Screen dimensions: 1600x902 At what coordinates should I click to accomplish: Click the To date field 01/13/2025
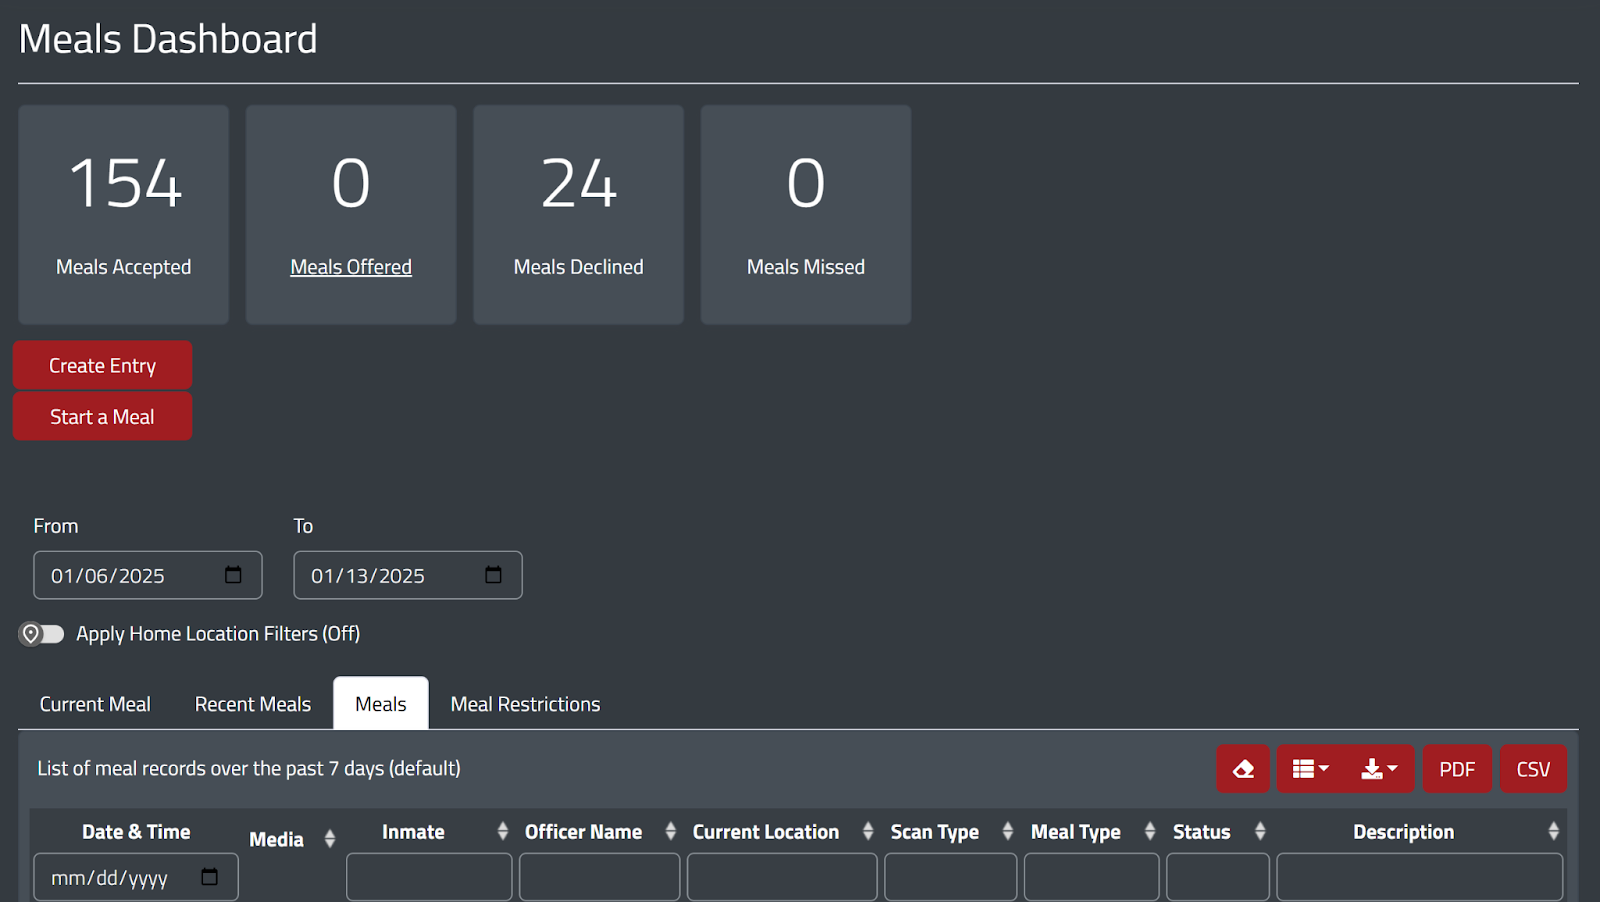pos(408,575)
